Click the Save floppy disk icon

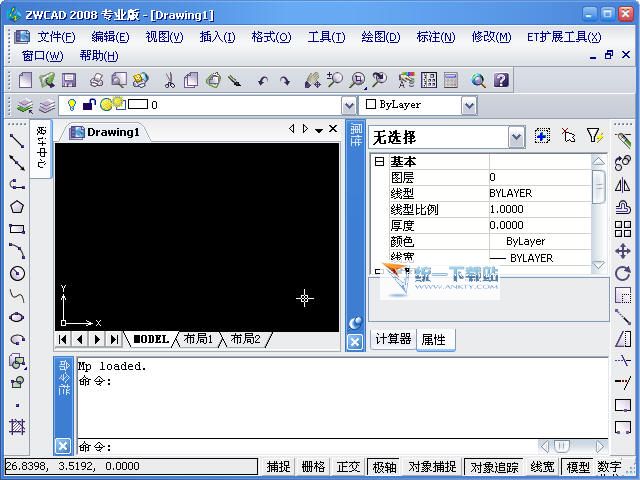[69, 80]
